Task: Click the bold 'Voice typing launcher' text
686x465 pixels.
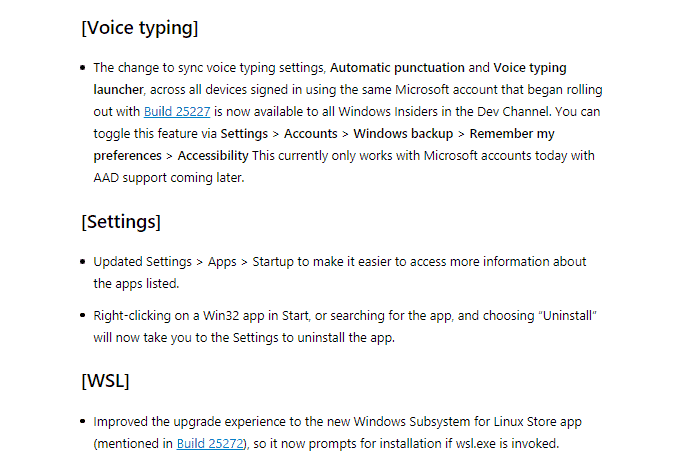Action: coord(530,68)
